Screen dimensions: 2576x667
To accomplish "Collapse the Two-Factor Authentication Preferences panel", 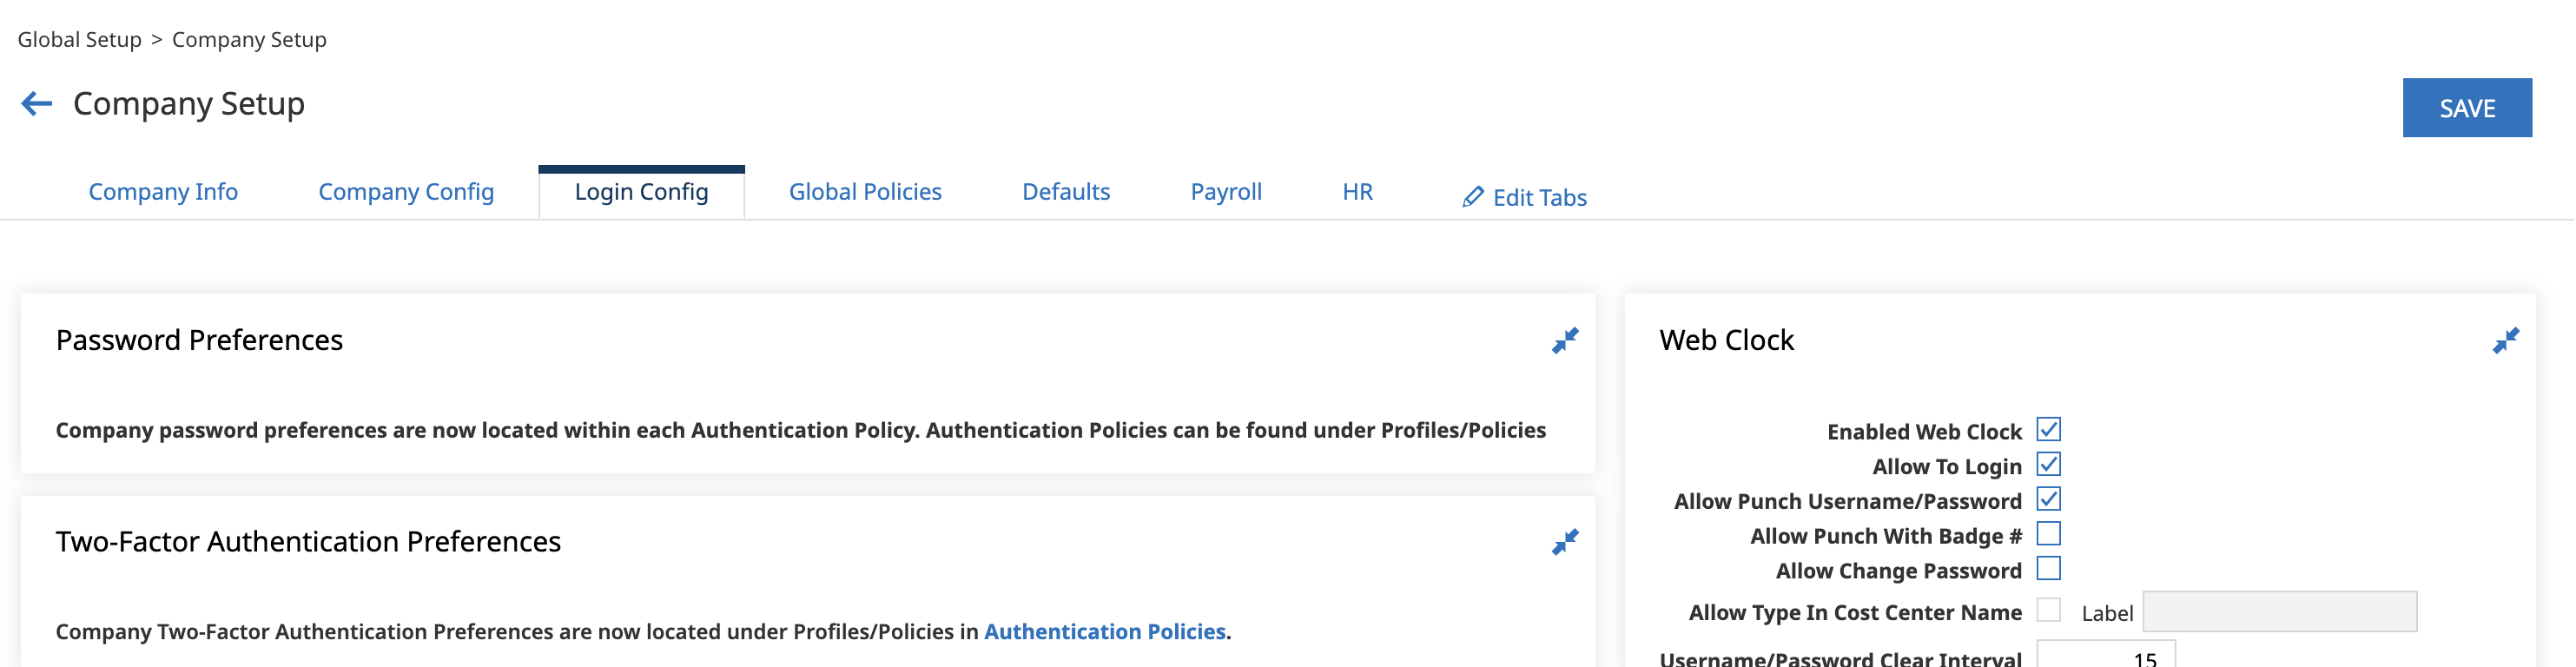I will click(1565, 543).
